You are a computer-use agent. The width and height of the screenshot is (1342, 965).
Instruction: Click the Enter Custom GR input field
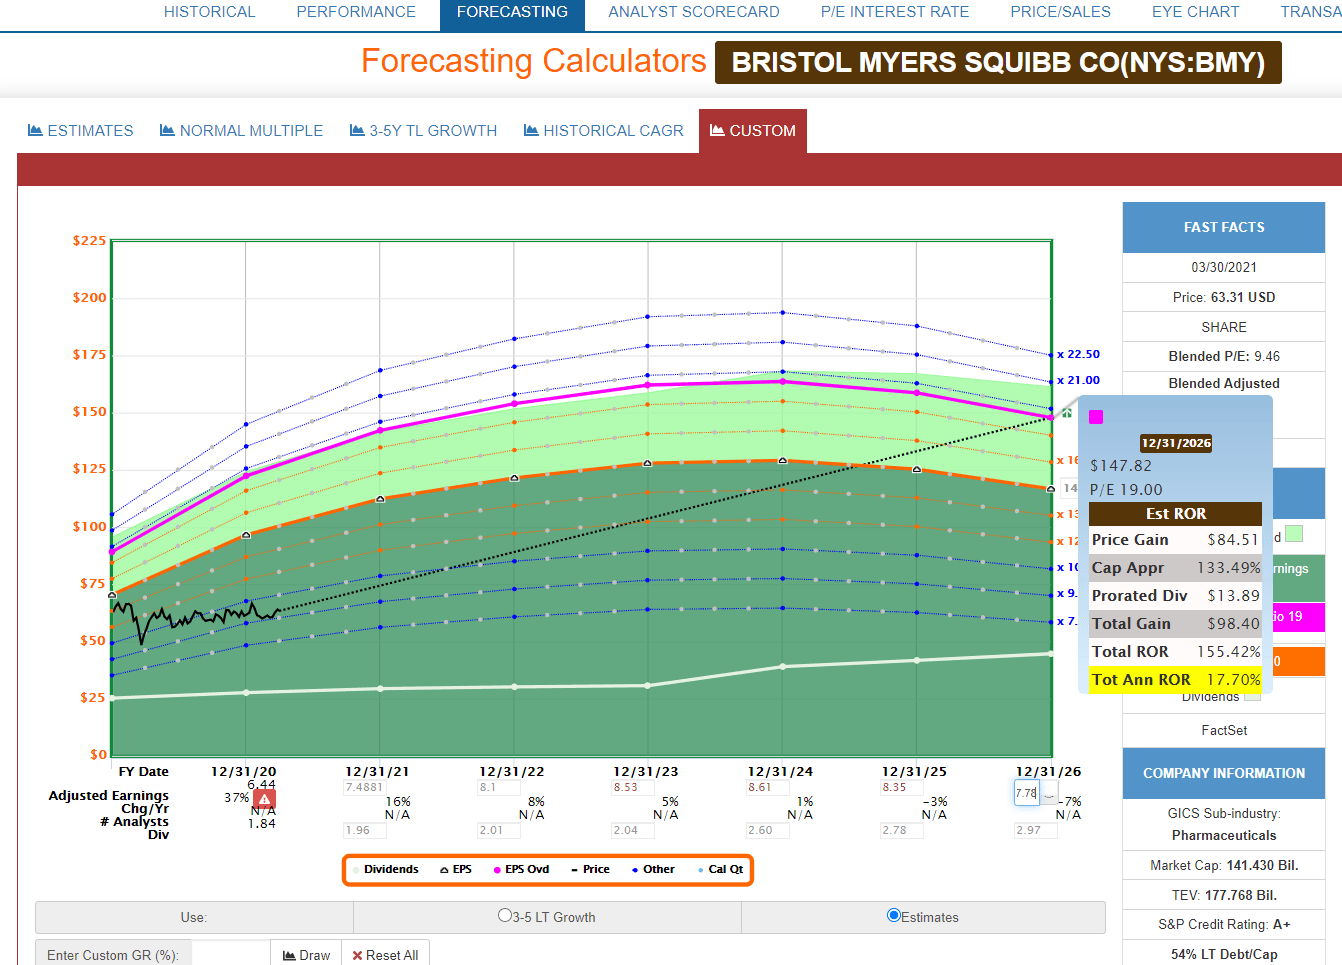(x=230, y=955)
